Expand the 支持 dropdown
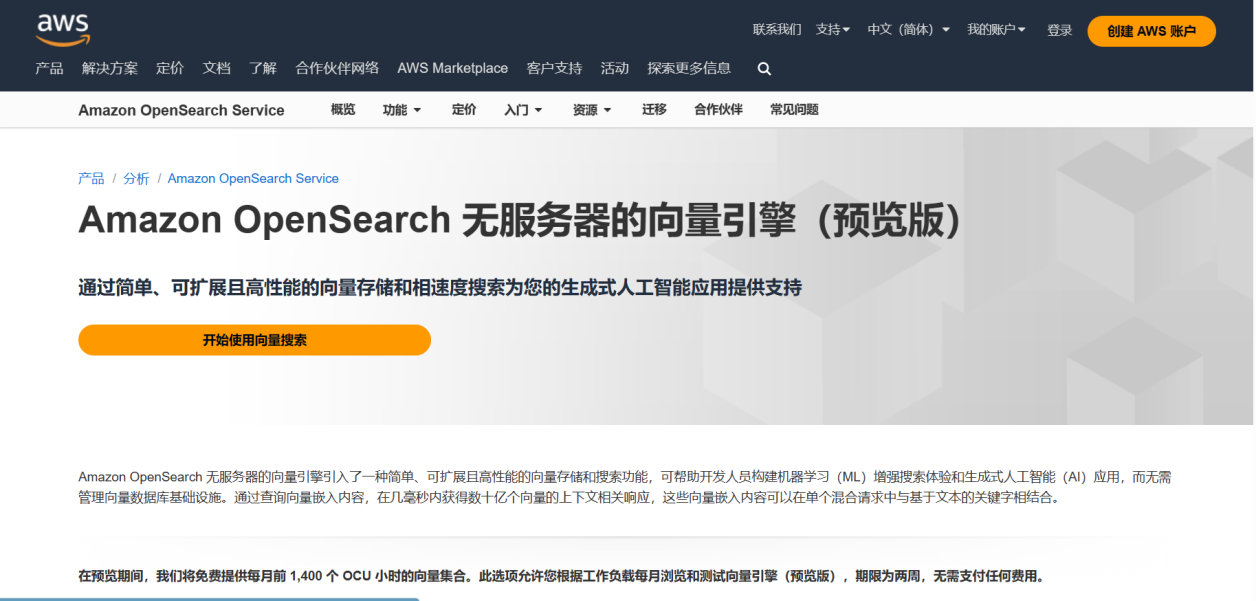 (x=833, y=30)
